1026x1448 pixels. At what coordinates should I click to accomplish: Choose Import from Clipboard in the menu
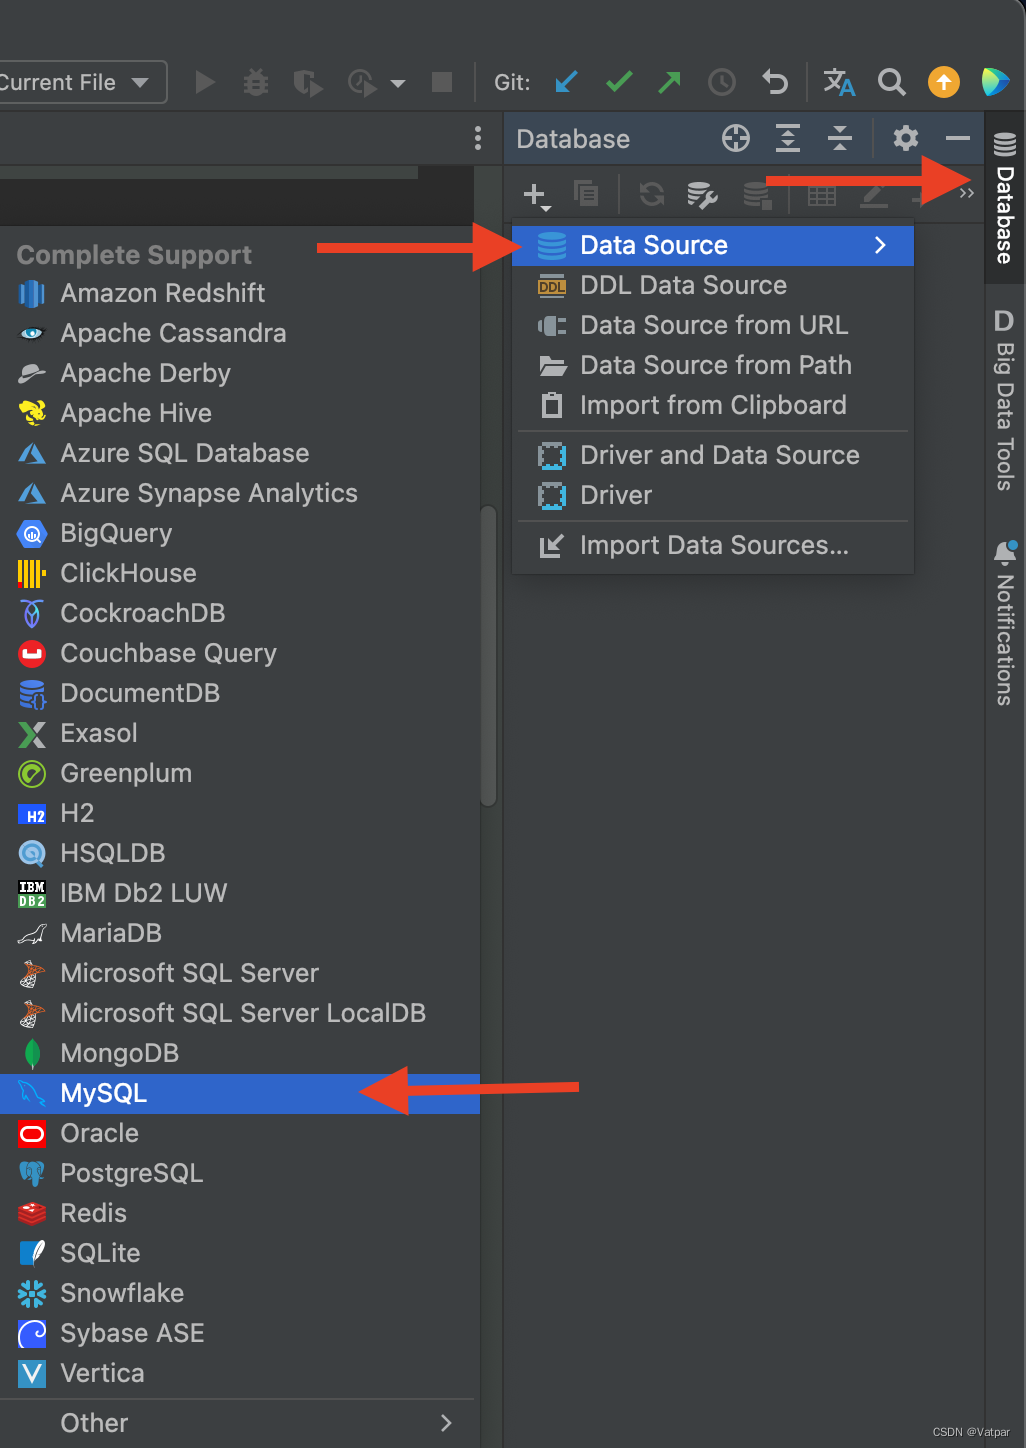pos(713,405)
